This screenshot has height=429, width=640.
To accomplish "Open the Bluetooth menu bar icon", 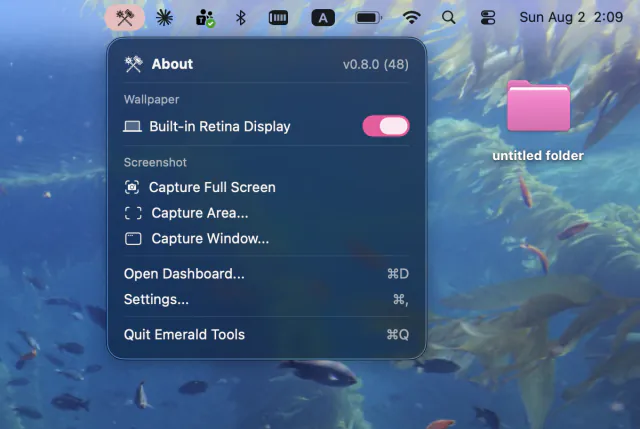I will [x=241, y=18].
